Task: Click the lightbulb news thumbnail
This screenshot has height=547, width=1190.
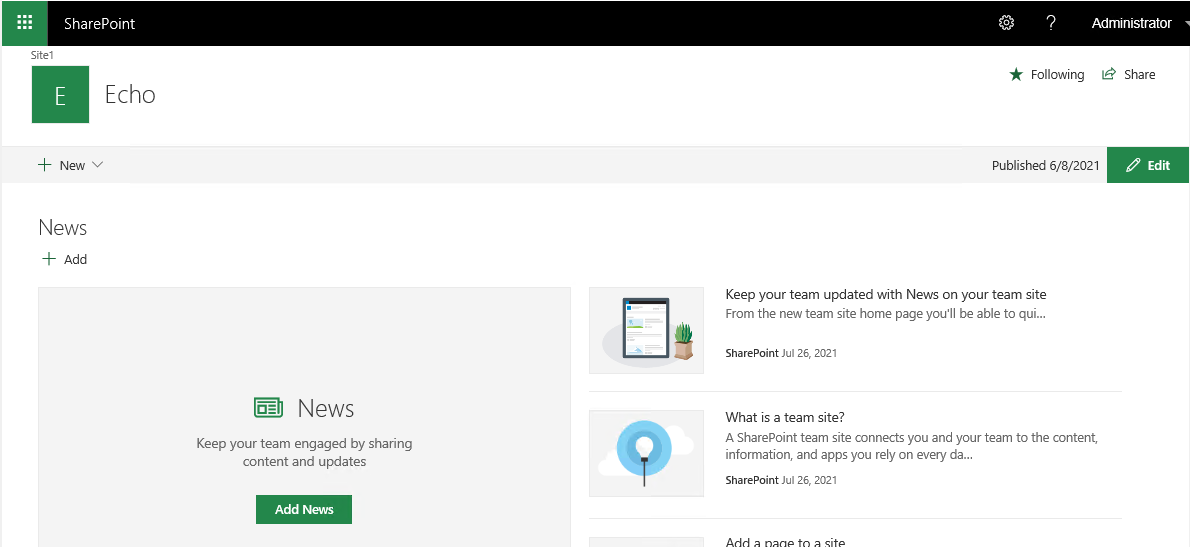Action: (x=647, y=454)
